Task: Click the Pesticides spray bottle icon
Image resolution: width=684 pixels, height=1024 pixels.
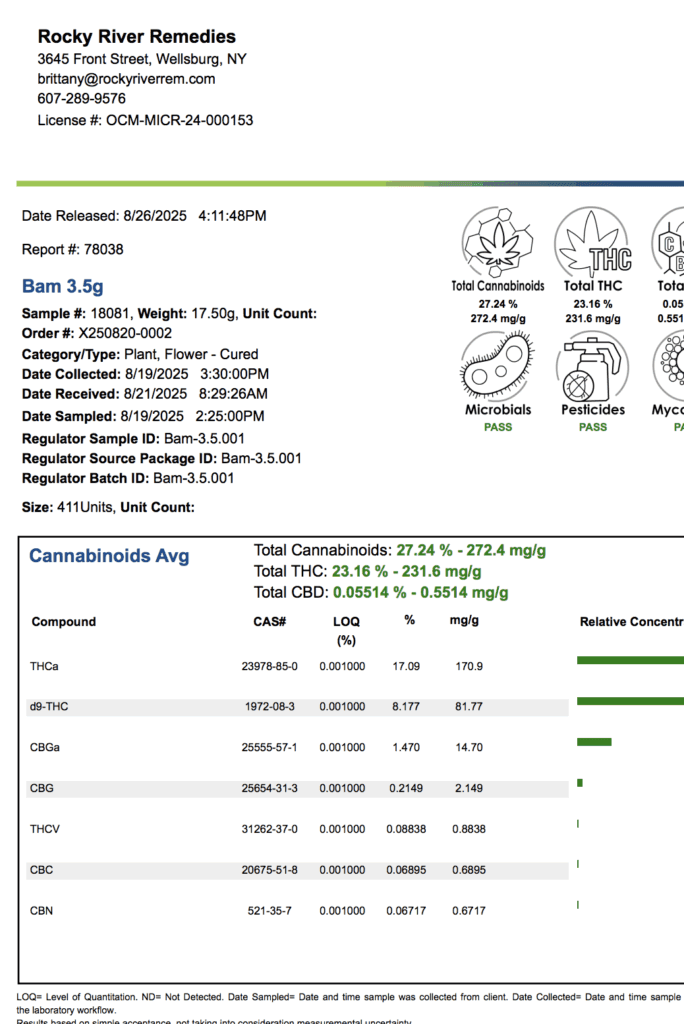Action: [x=593, y=365]
